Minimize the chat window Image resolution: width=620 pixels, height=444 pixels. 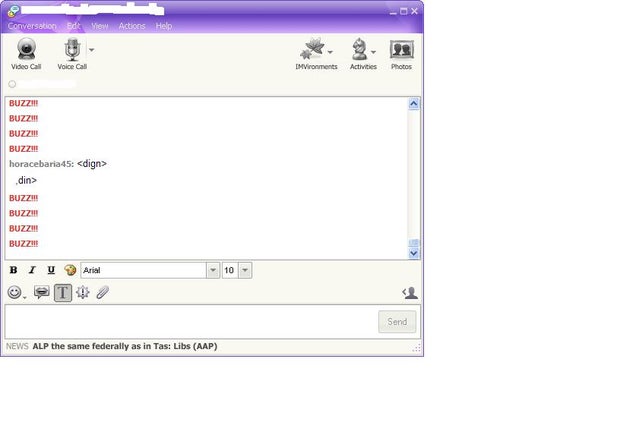393,12
